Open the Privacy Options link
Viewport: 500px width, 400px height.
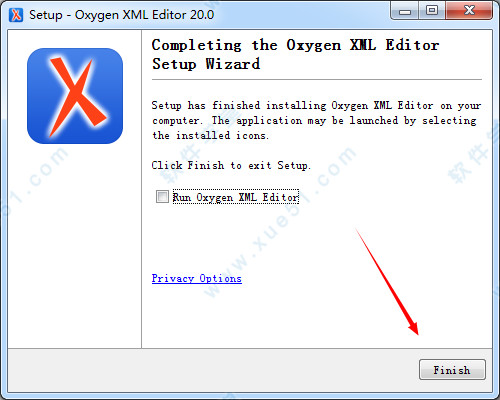[x=197, y=278]
